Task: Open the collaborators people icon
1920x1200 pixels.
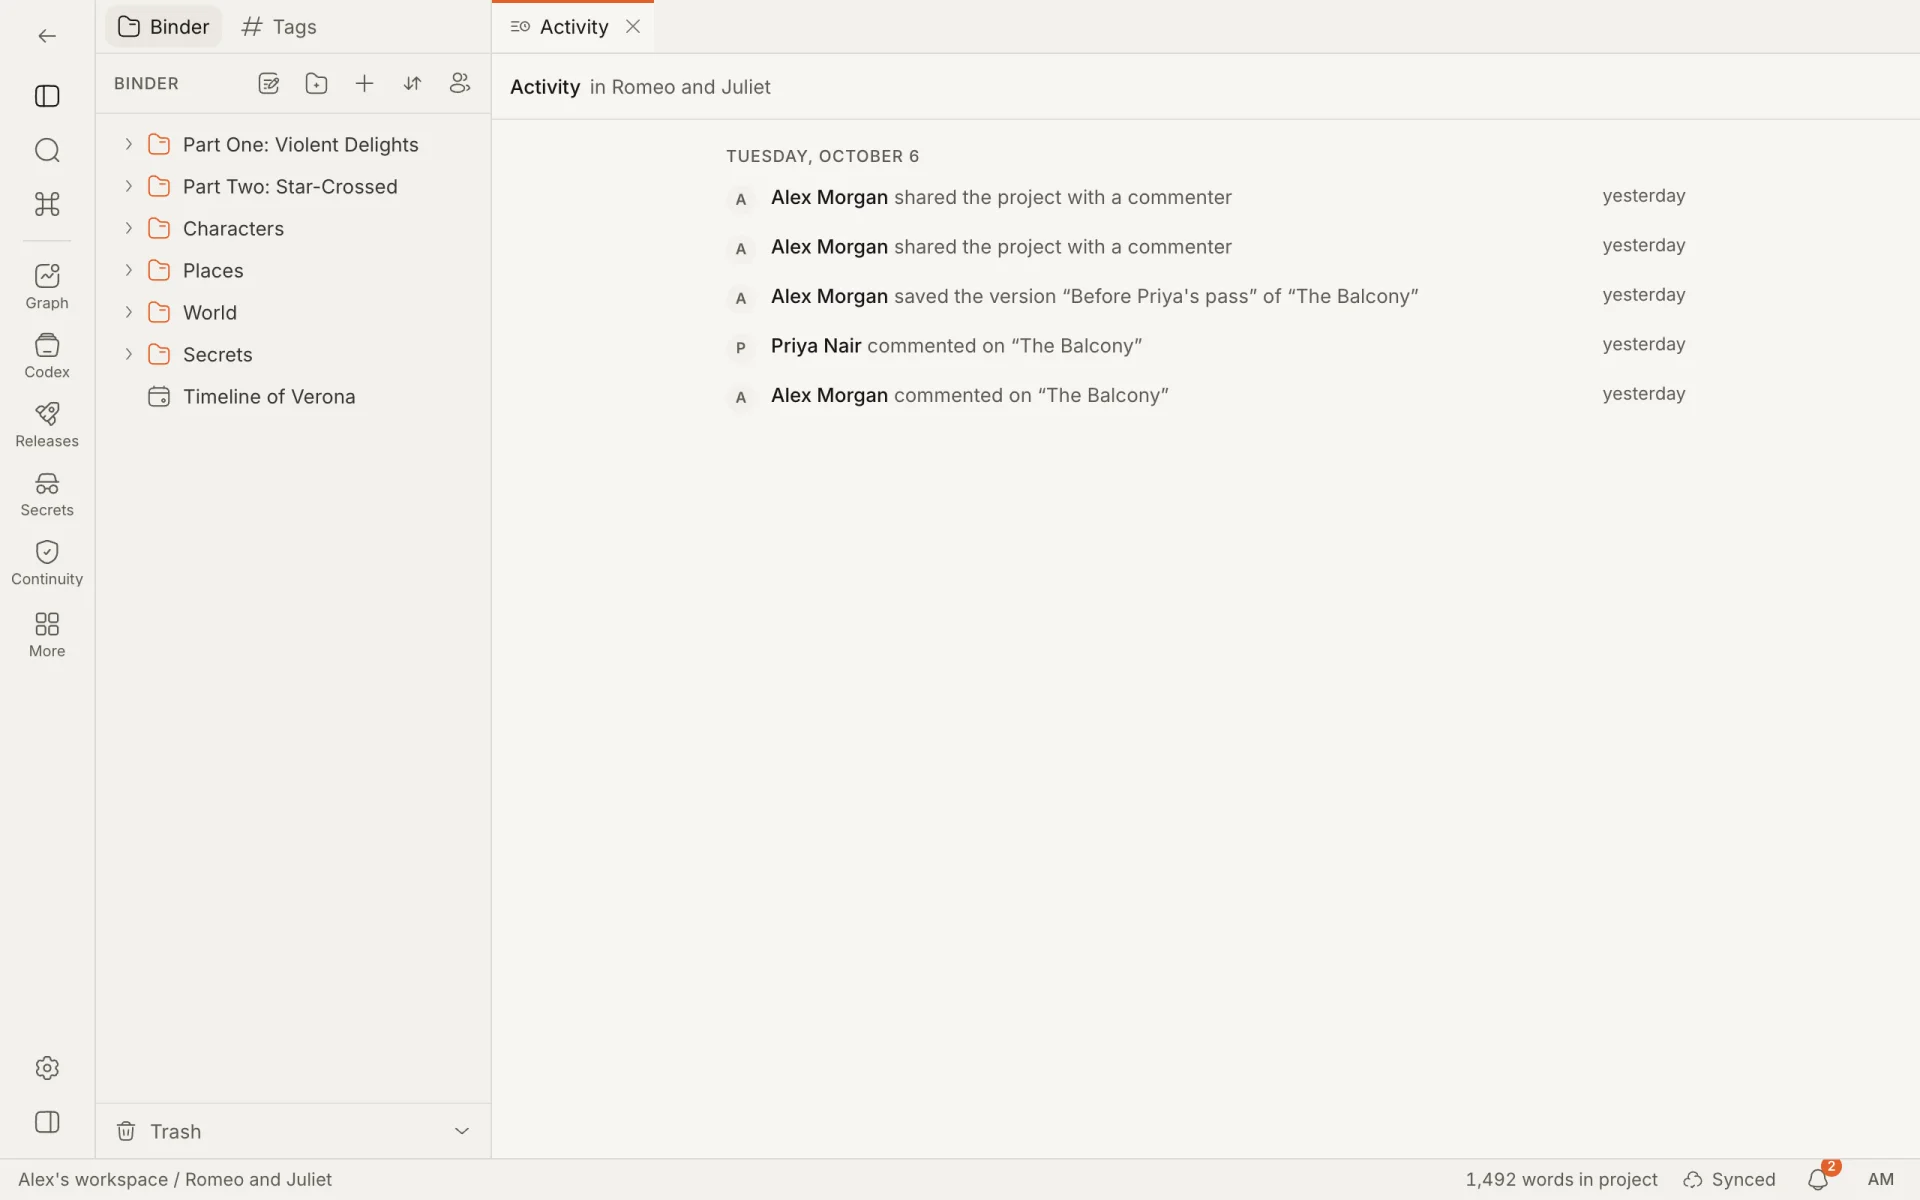Action: (x=460, y=84)
